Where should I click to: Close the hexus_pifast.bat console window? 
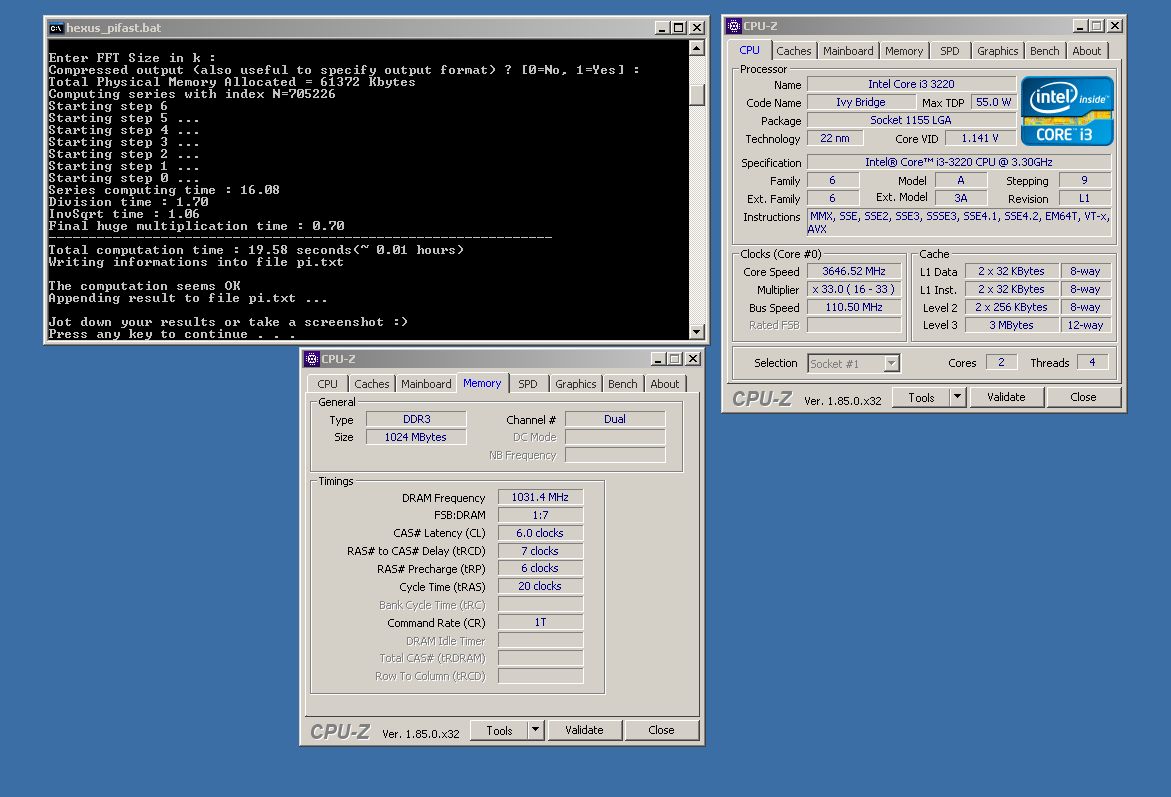pyautogui.click(x=697, y=28)
